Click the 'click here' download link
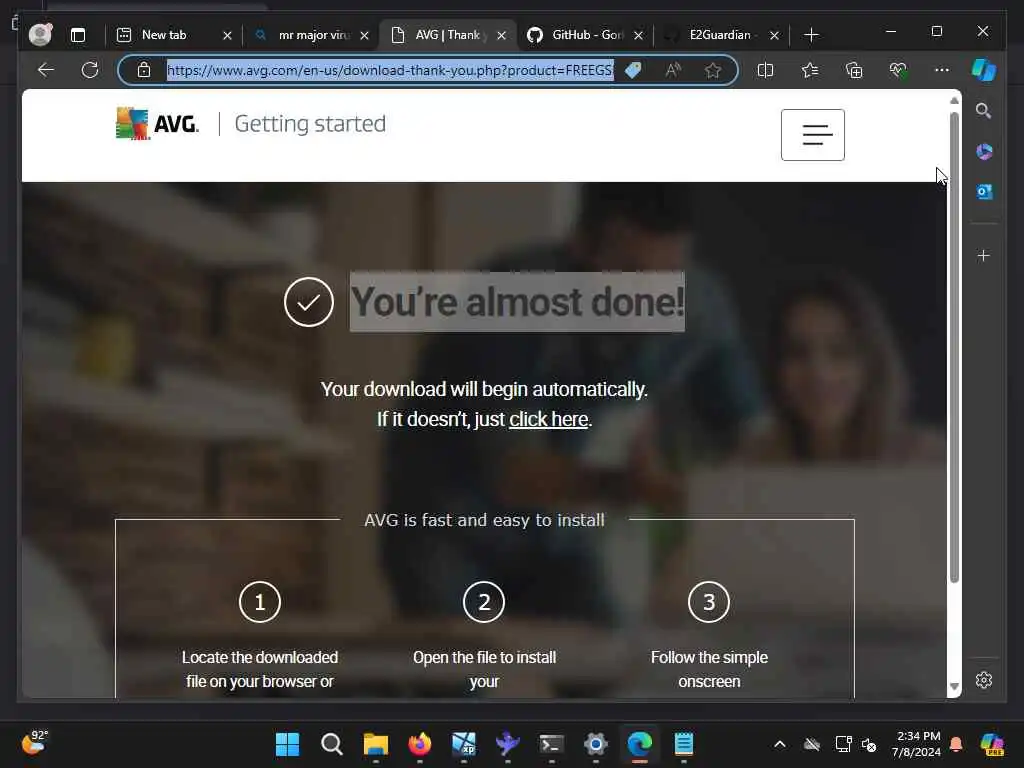 pos(549,419)
